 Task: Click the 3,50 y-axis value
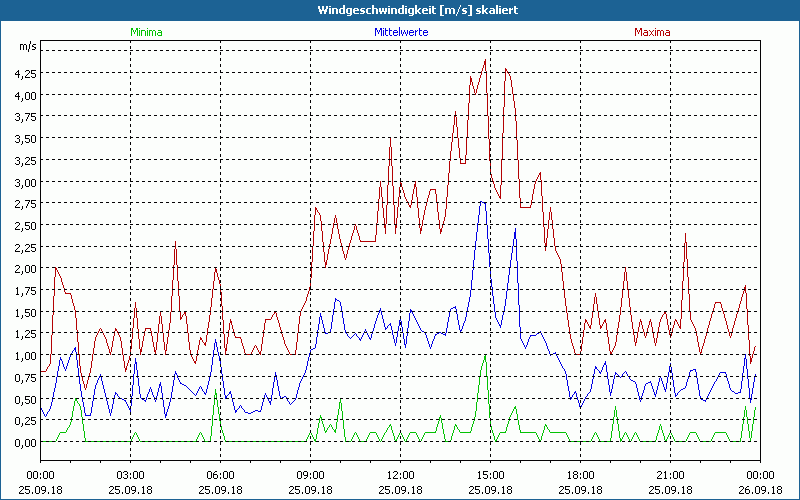(x=26, y=139)
